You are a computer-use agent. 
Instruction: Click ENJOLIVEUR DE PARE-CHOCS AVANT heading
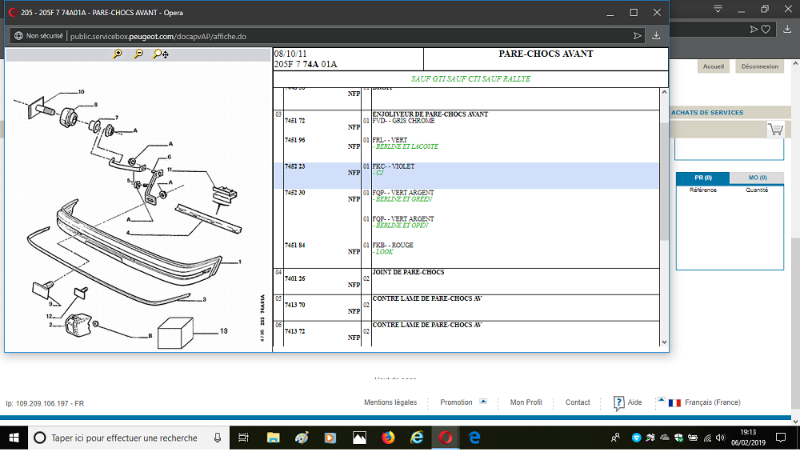[430, 114]
